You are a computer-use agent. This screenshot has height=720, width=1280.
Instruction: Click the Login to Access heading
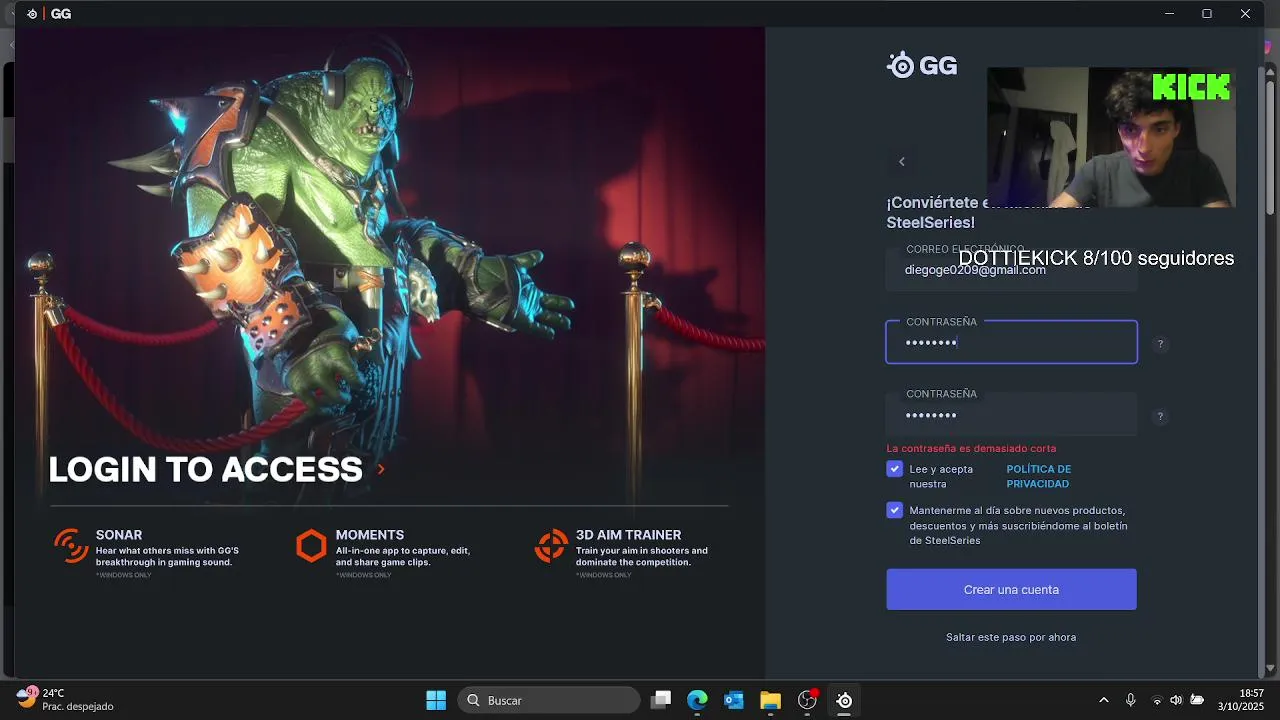206,469
